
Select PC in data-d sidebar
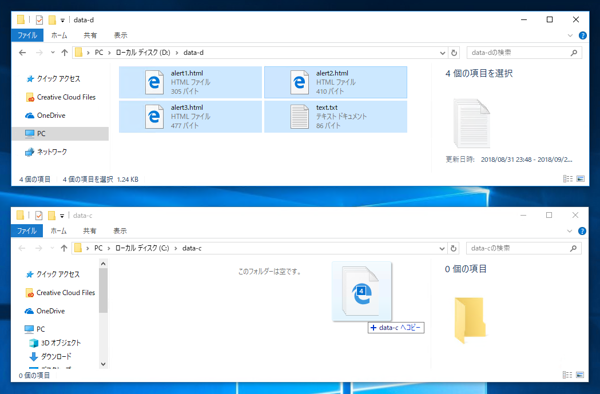pyautogui.click(x=60, y=134)
